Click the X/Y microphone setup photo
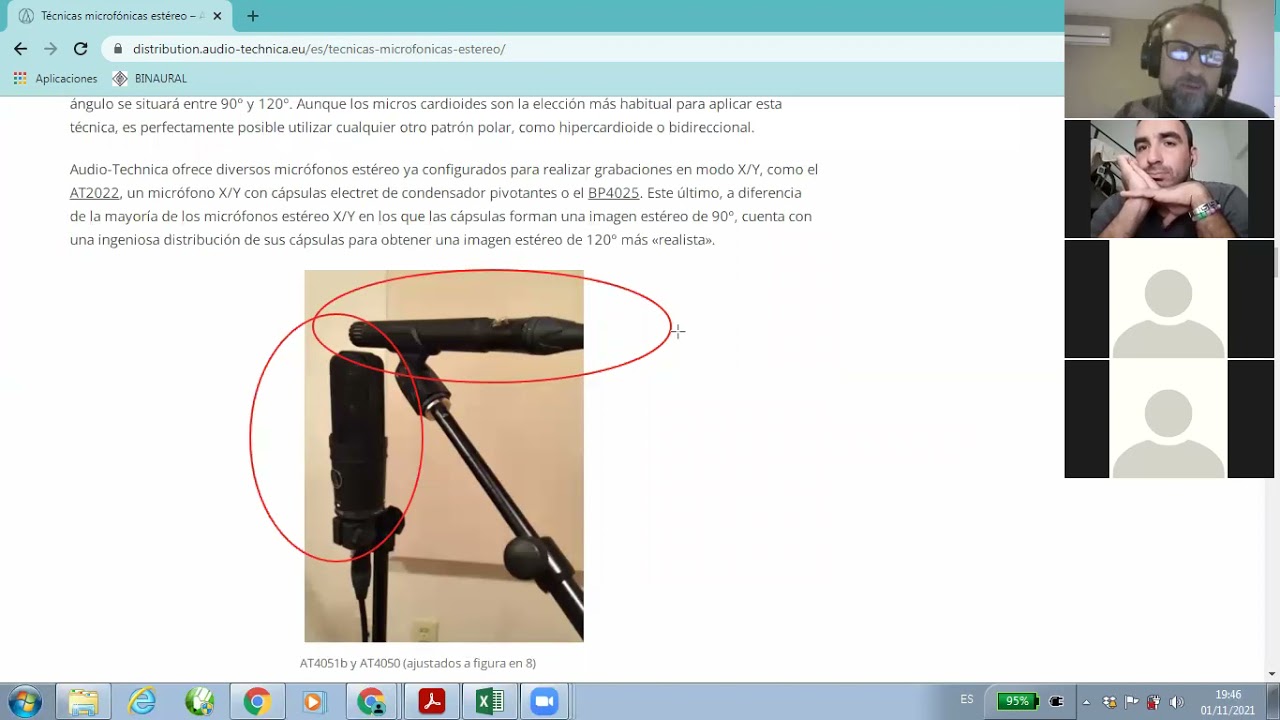 (x=444, y=456)
